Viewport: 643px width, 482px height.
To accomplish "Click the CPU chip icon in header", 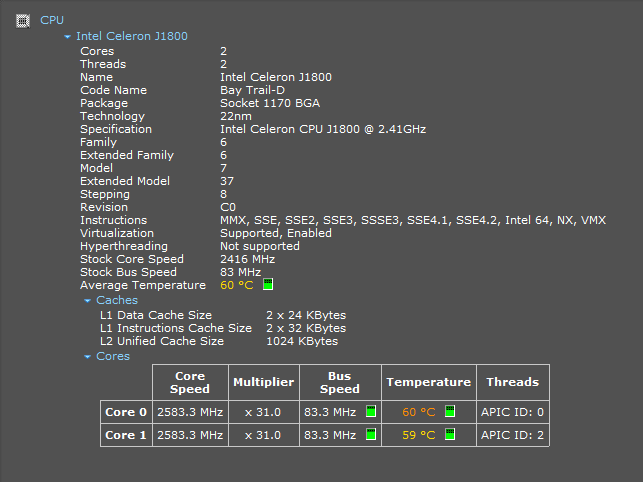I will pyautogui.click(x=23, y=21).
